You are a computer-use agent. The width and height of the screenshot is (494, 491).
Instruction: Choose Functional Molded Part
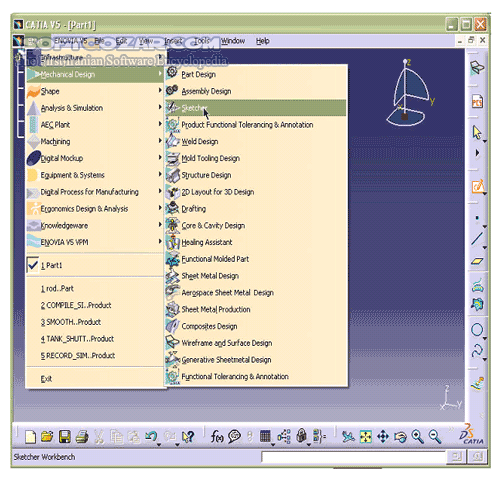256,259
